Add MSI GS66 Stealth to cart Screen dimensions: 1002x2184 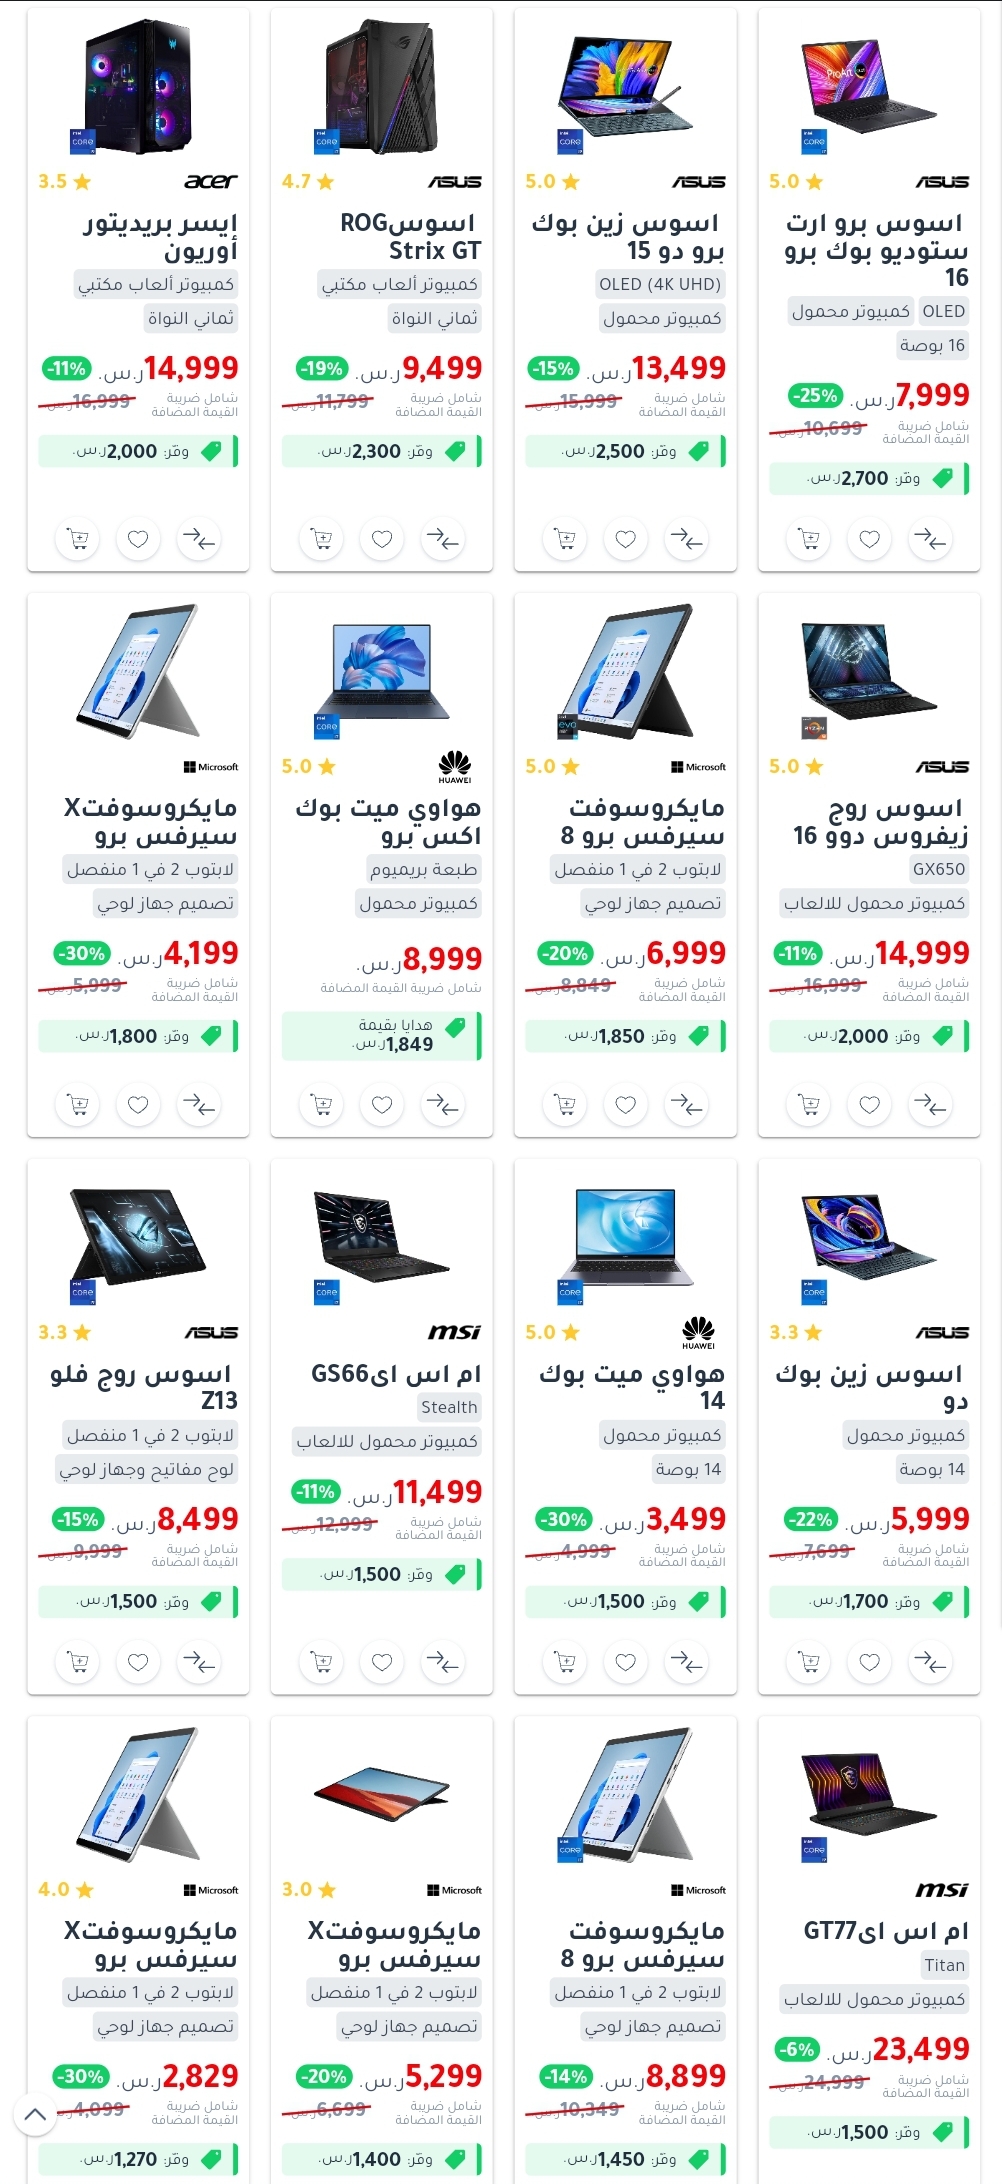321,1662
